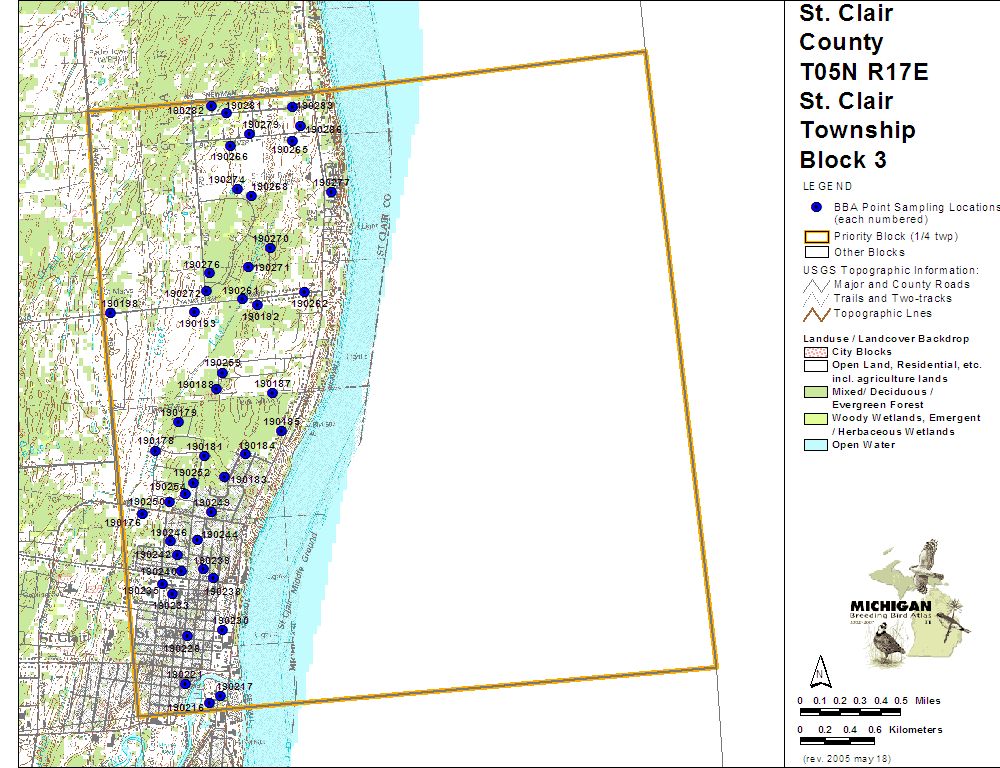The height and width of the screenshot is (768, 1000).
Task: Click the north arrow symbol
Action: point(820,669)
